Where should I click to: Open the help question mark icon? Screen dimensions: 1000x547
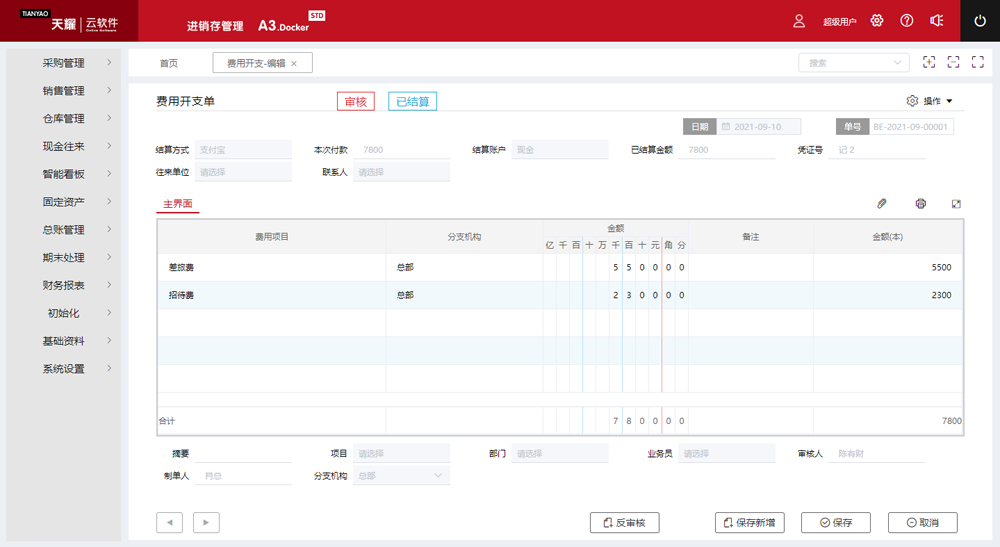907,21
